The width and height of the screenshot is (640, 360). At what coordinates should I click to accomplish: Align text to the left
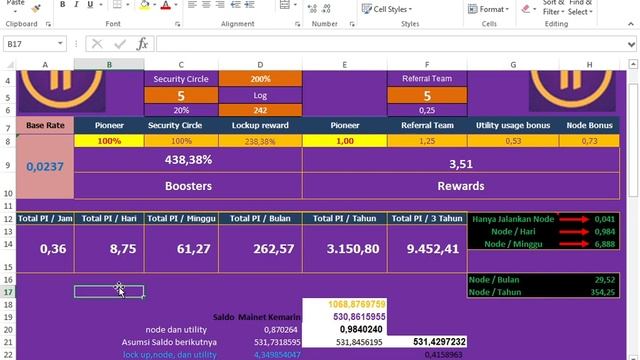(192, 4)
